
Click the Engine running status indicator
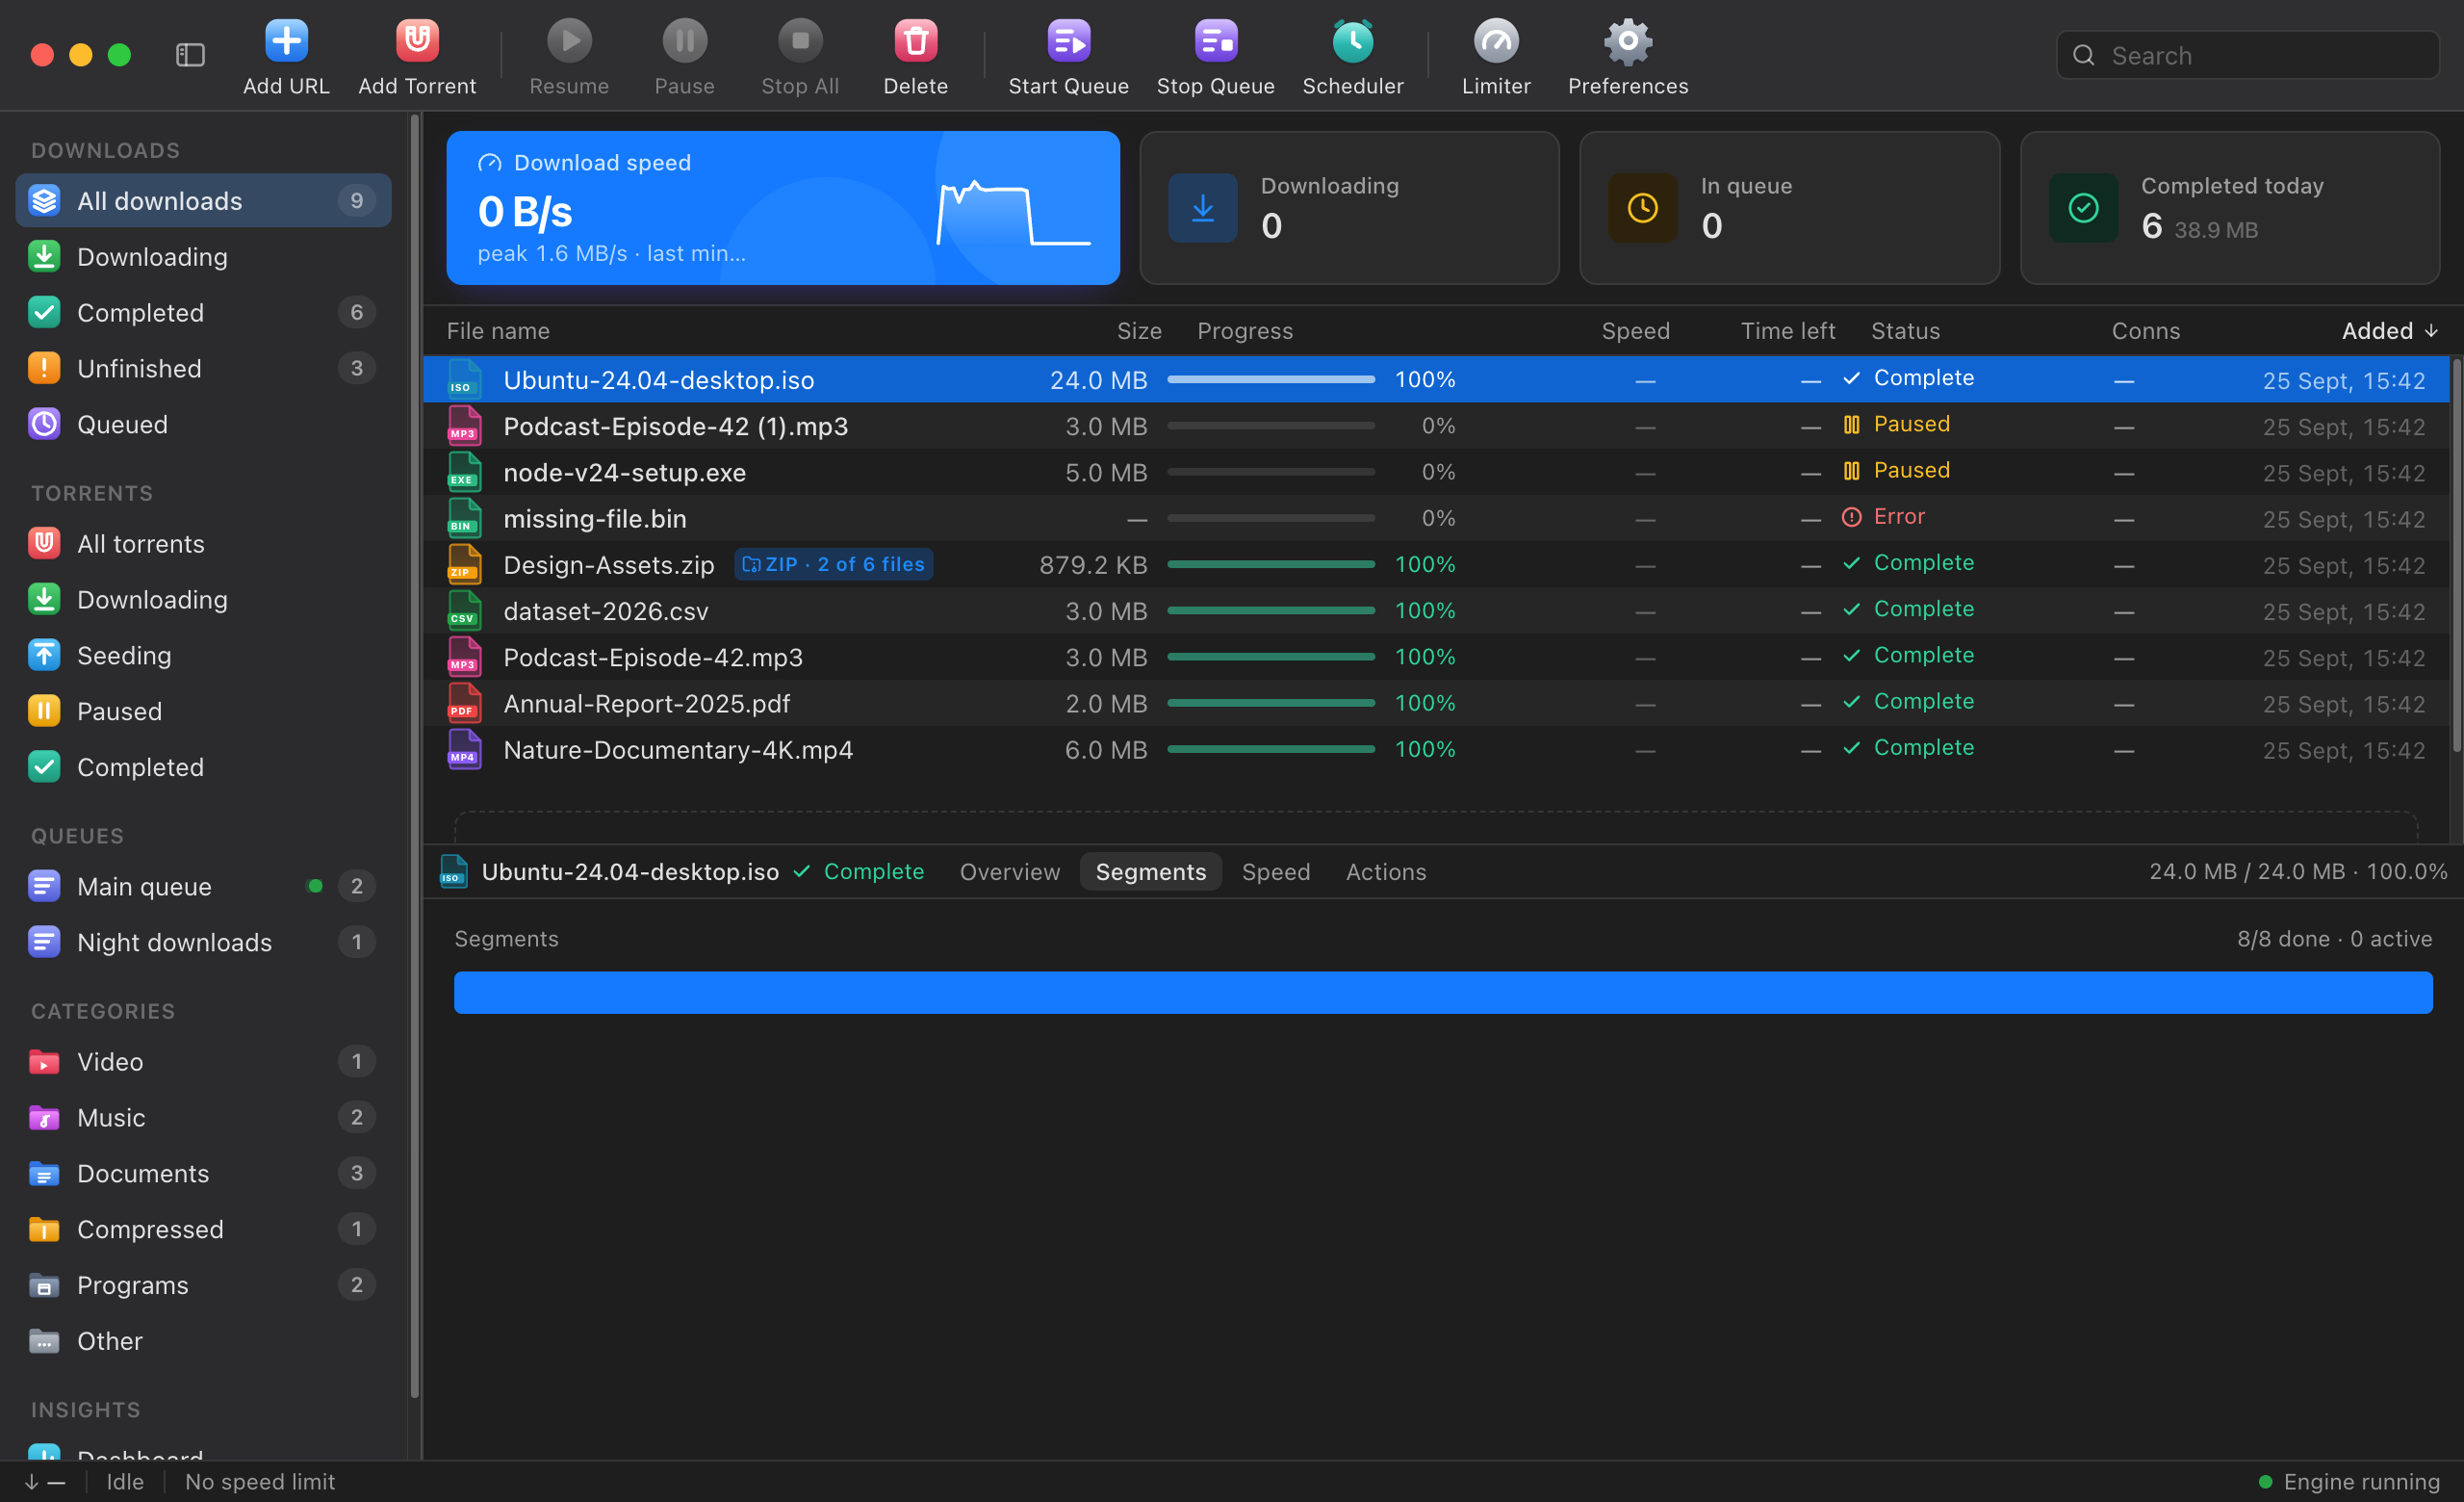coord(2349,1481)
